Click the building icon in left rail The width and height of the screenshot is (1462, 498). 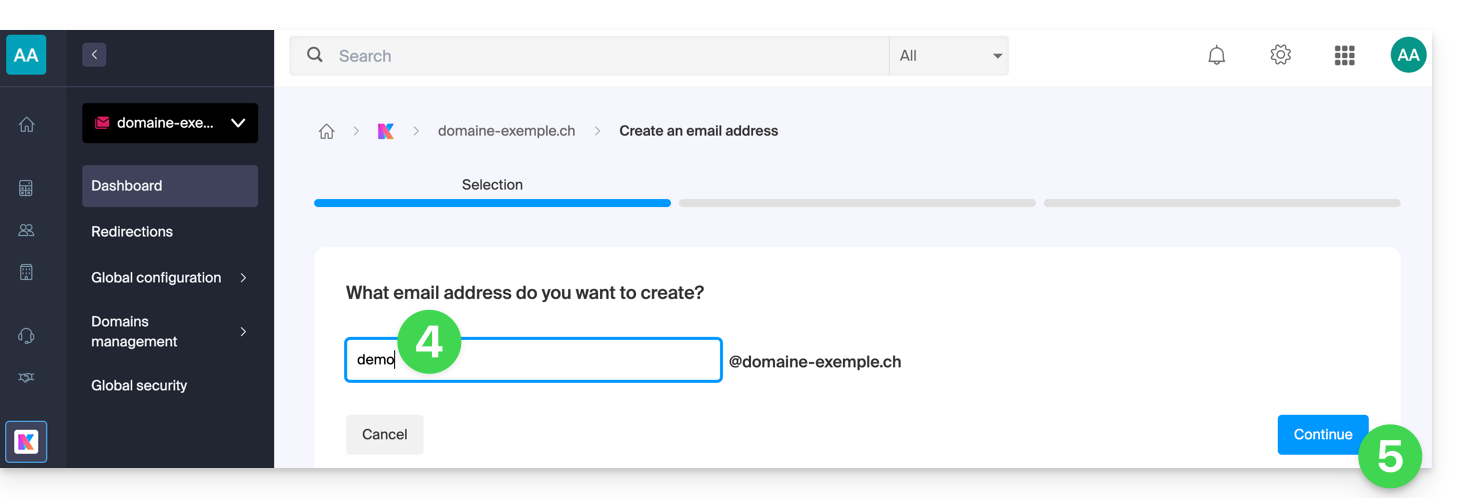tap(27, 272)
